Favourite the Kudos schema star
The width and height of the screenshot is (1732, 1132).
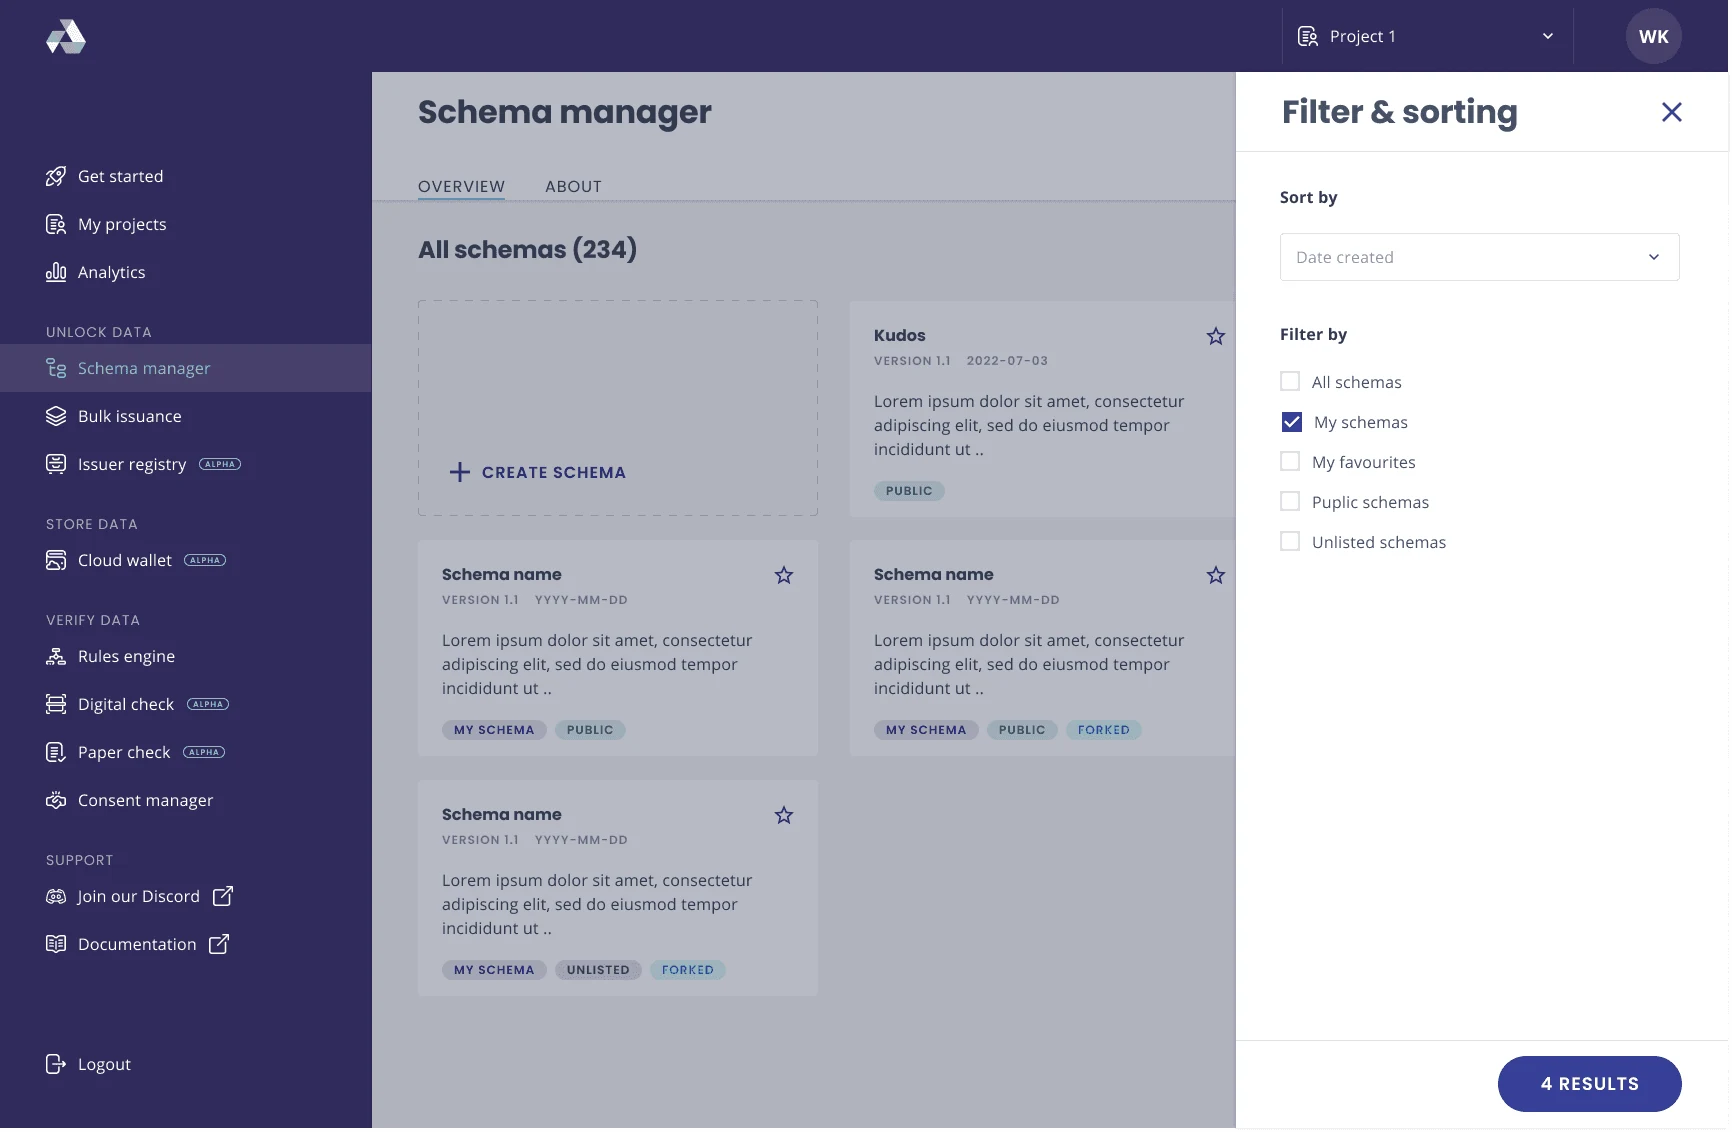point(1216,336)
